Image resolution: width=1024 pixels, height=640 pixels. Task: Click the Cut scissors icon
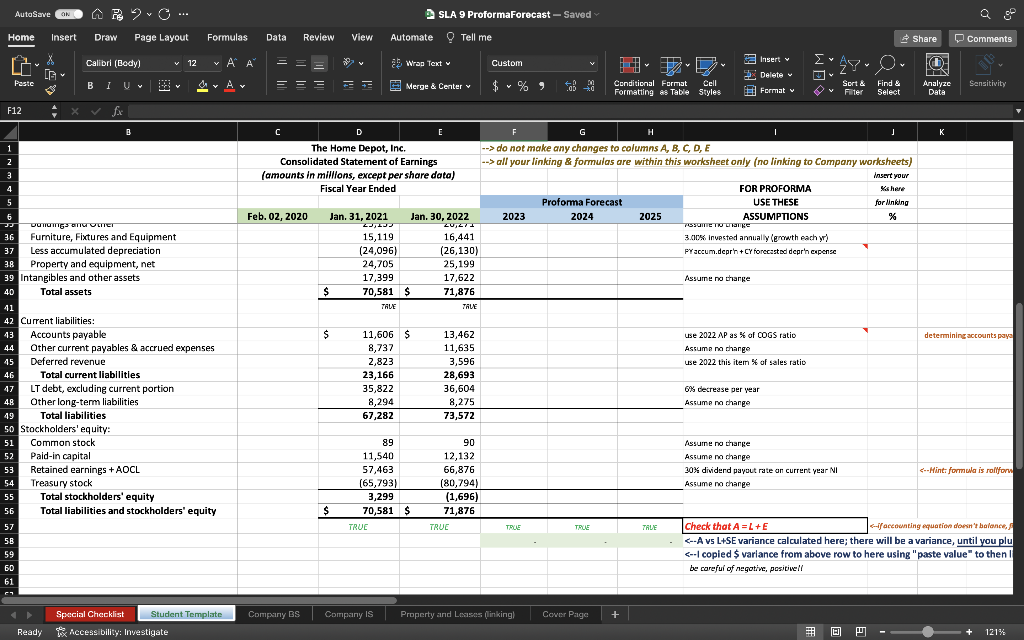click(50, 60)
